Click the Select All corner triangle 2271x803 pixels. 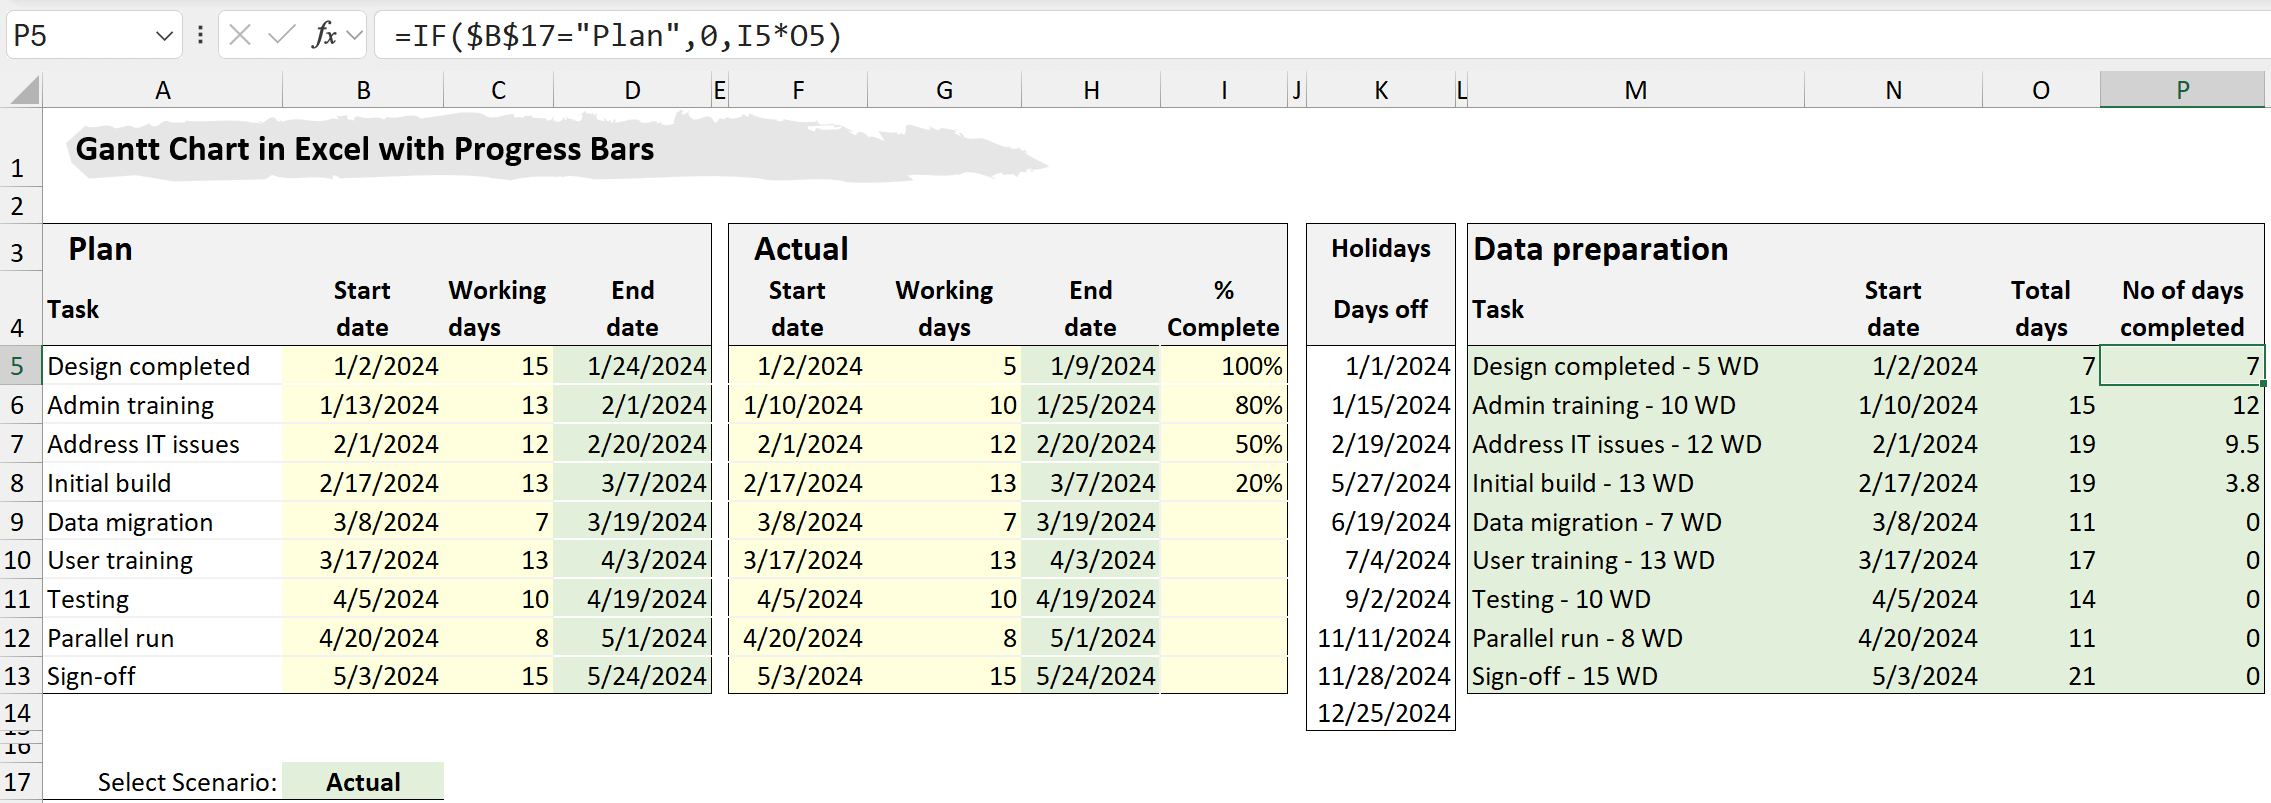[x=24, y=91]
